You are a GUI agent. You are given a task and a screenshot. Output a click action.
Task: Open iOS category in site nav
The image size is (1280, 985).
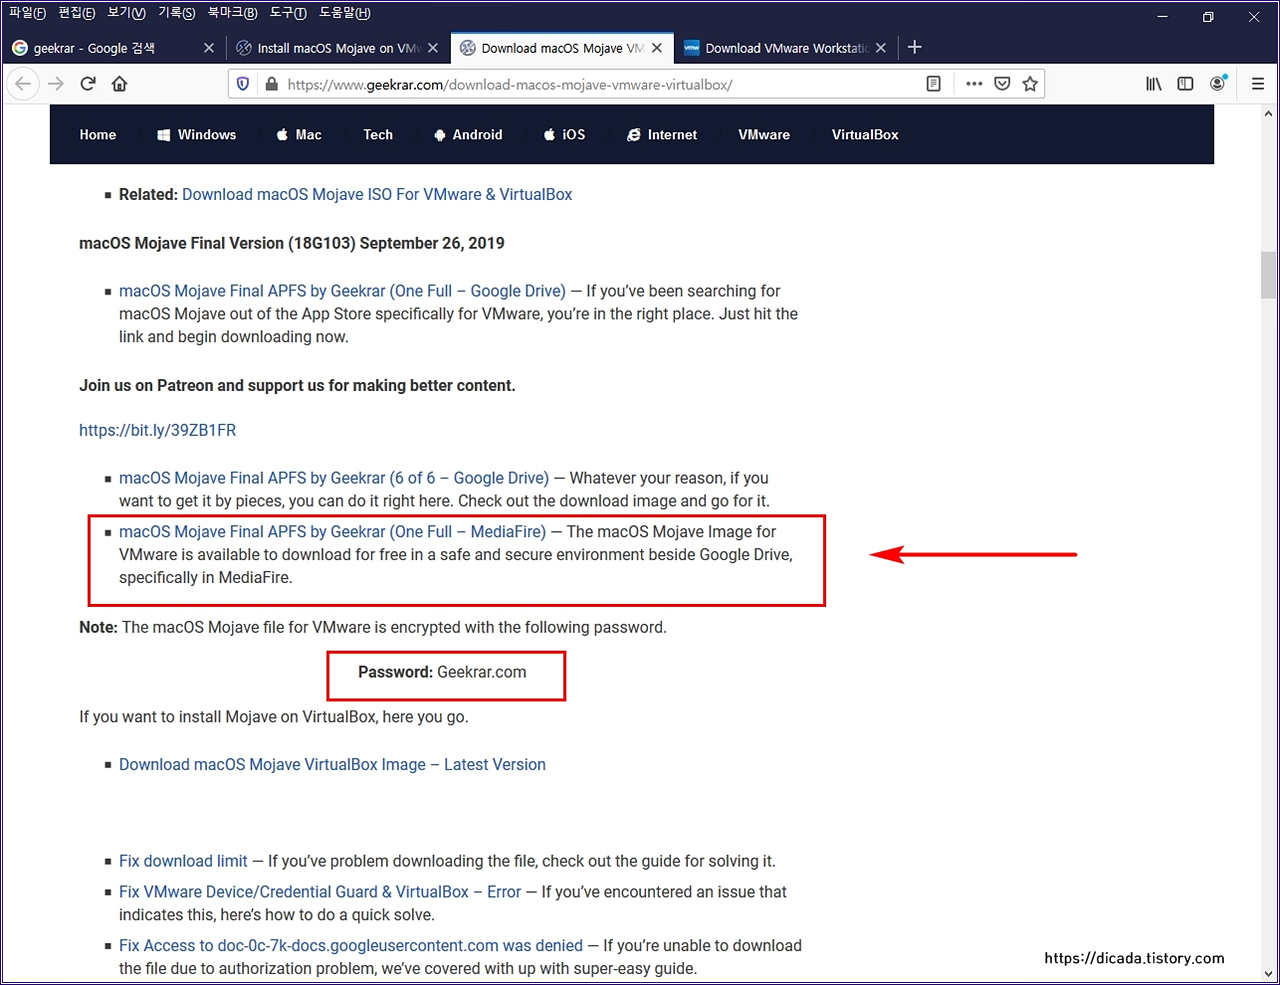(564, 135)
